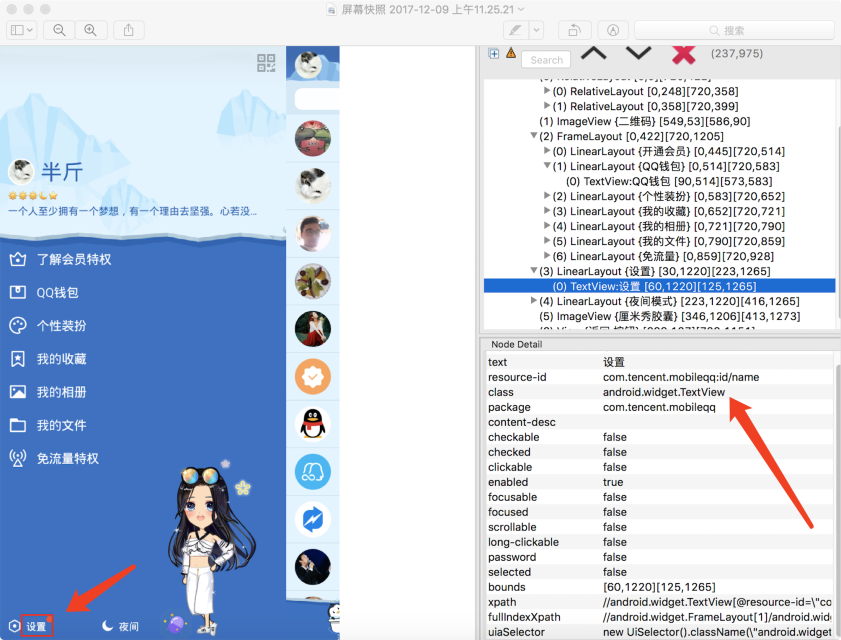Tap the signature line under the level stars
Screen dimensions: 841x640
pyautogui.click(x=132, y=211)
